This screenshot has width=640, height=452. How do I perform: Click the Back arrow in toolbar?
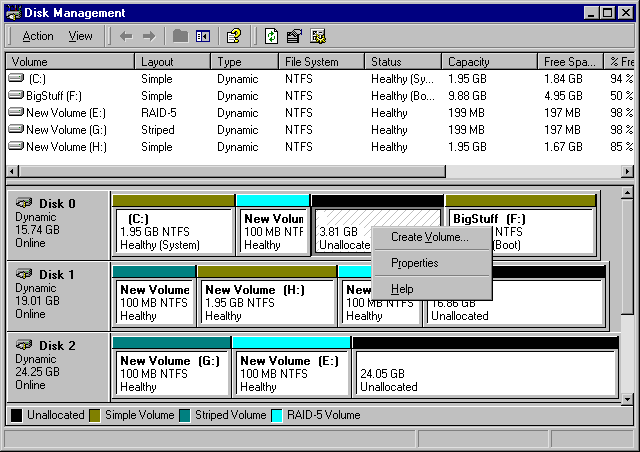(x=126, y=36)
